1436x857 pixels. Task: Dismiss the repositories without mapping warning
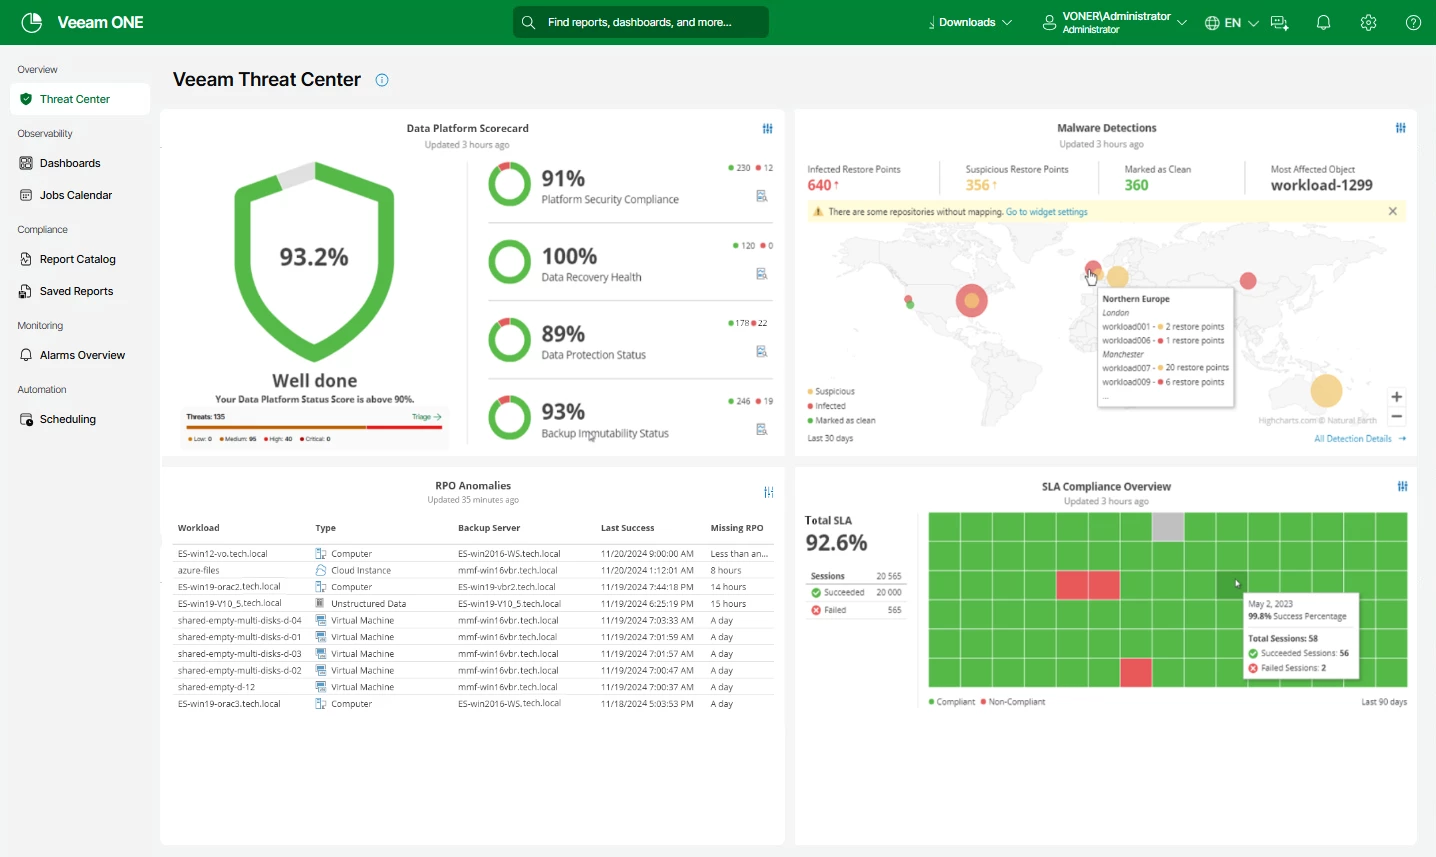(x=1393, y=211)
